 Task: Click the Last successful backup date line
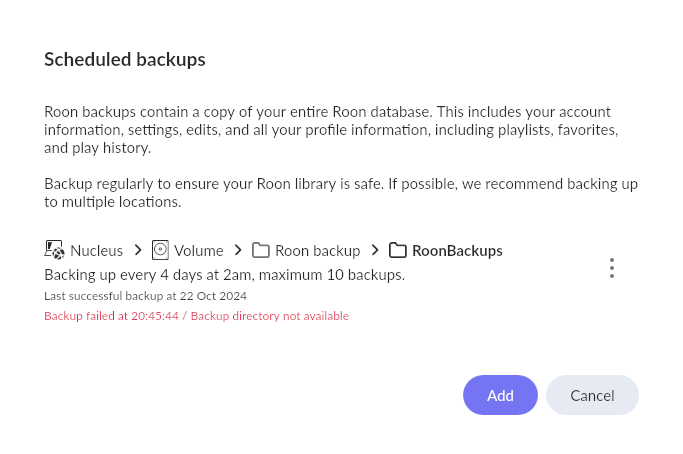[145, 296]
